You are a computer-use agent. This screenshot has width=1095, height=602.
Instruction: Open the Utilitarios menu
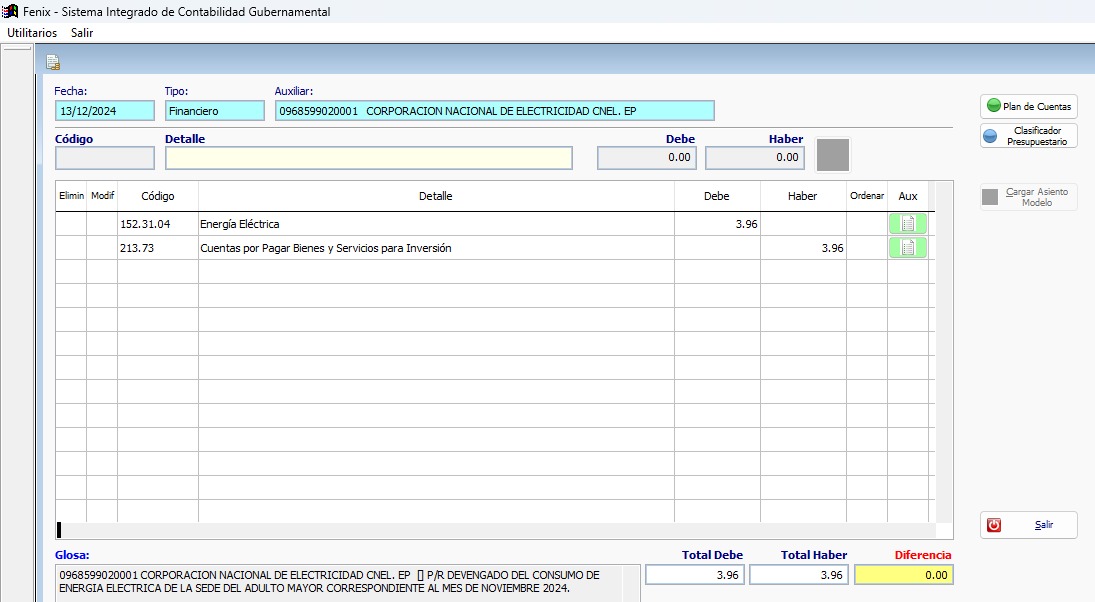[x=32, y=33]
